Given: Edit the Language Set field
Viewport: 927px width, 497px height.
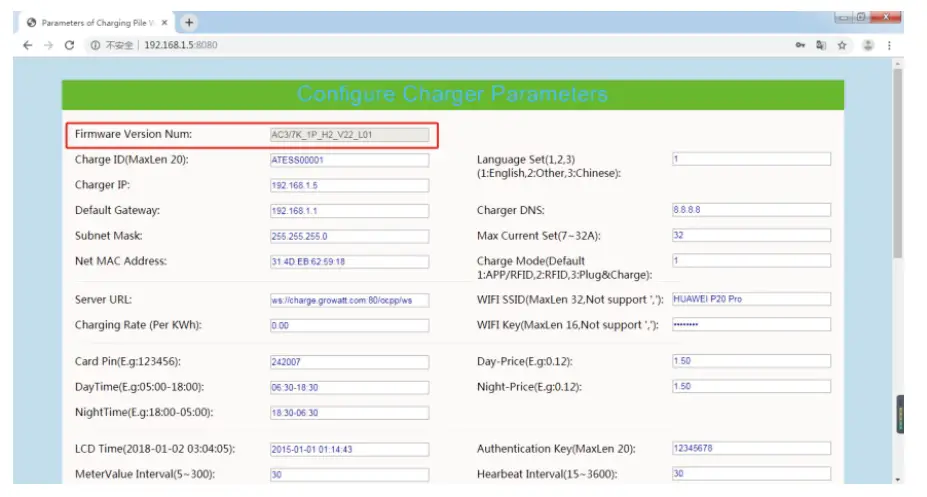Looking at the screenshot, I should 751,159.
